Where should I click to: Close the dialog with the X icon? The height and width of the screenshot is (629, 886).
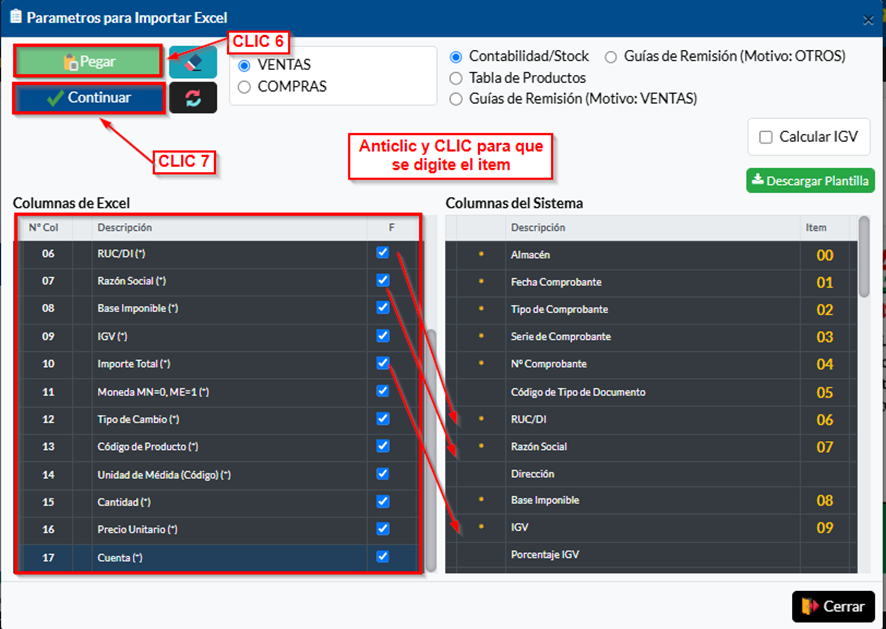(x=867, y=19)
